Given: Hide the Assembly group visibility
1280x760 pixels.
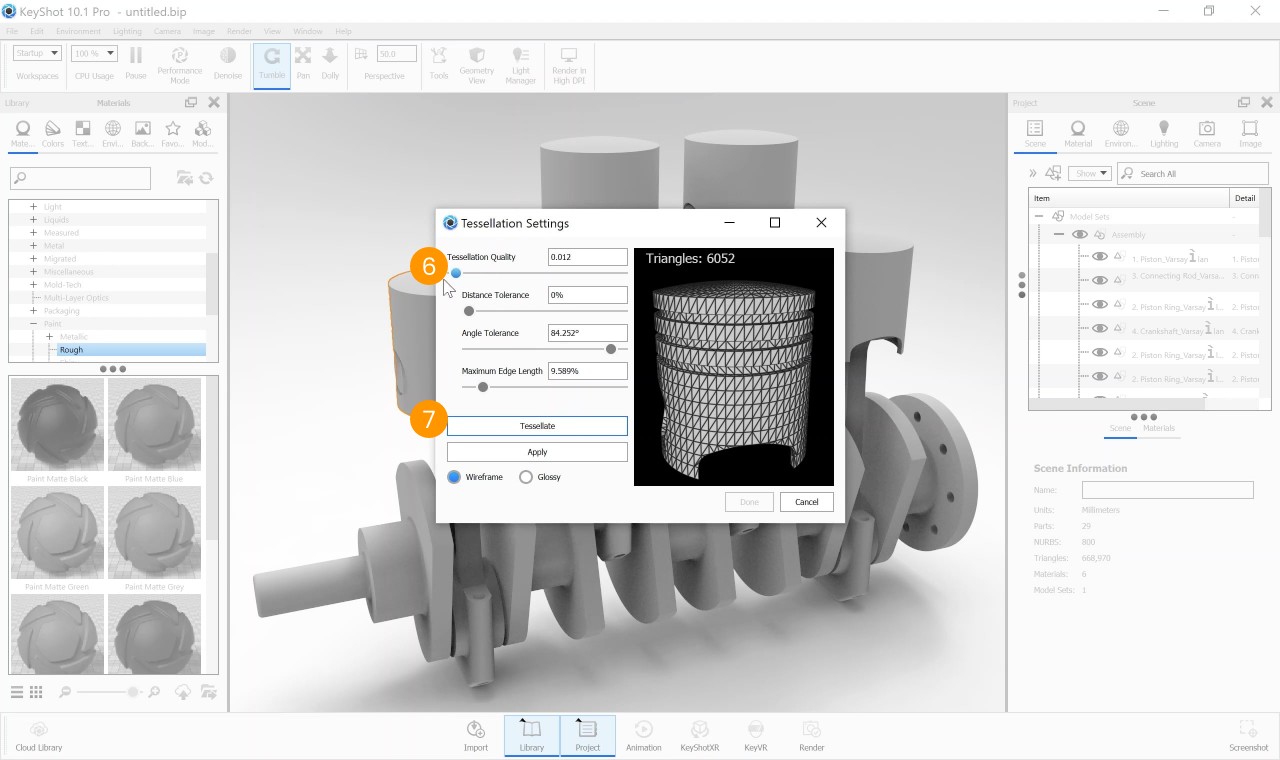Looking at the screenshot, I should point(1080,235).
